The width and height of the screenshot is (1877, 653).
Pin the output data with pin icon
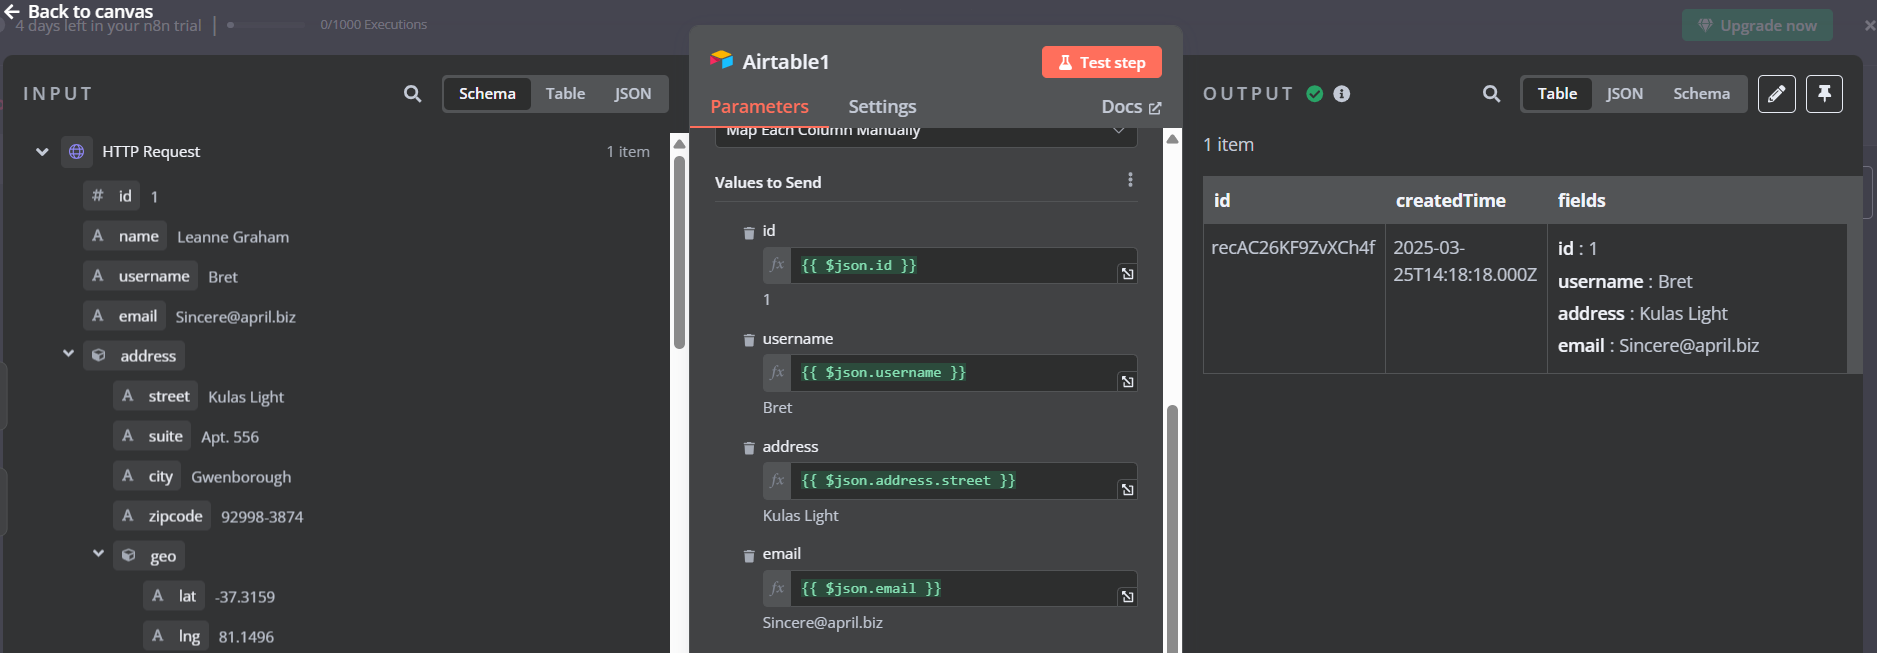pyautogui.click(x=1824, y=94)
